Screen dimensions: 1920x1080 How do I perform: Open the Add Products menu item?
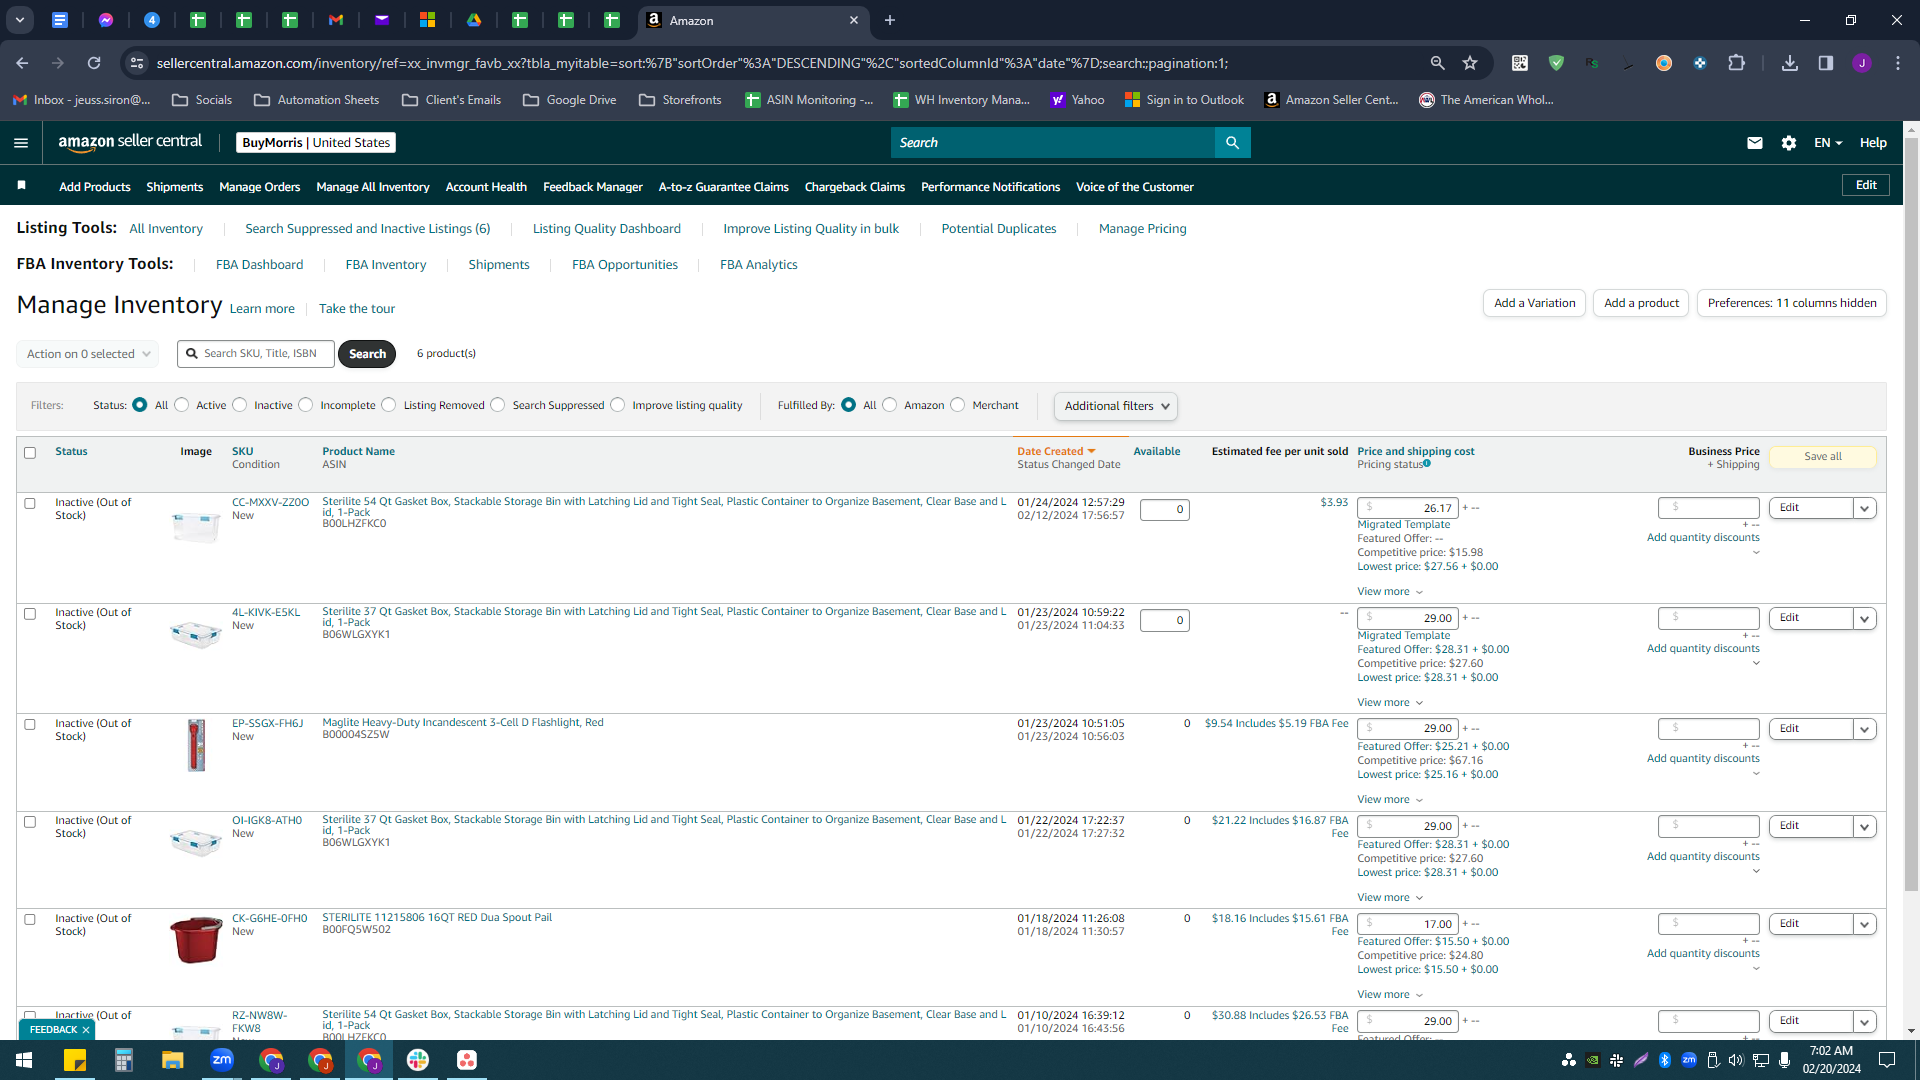[95, 187]
